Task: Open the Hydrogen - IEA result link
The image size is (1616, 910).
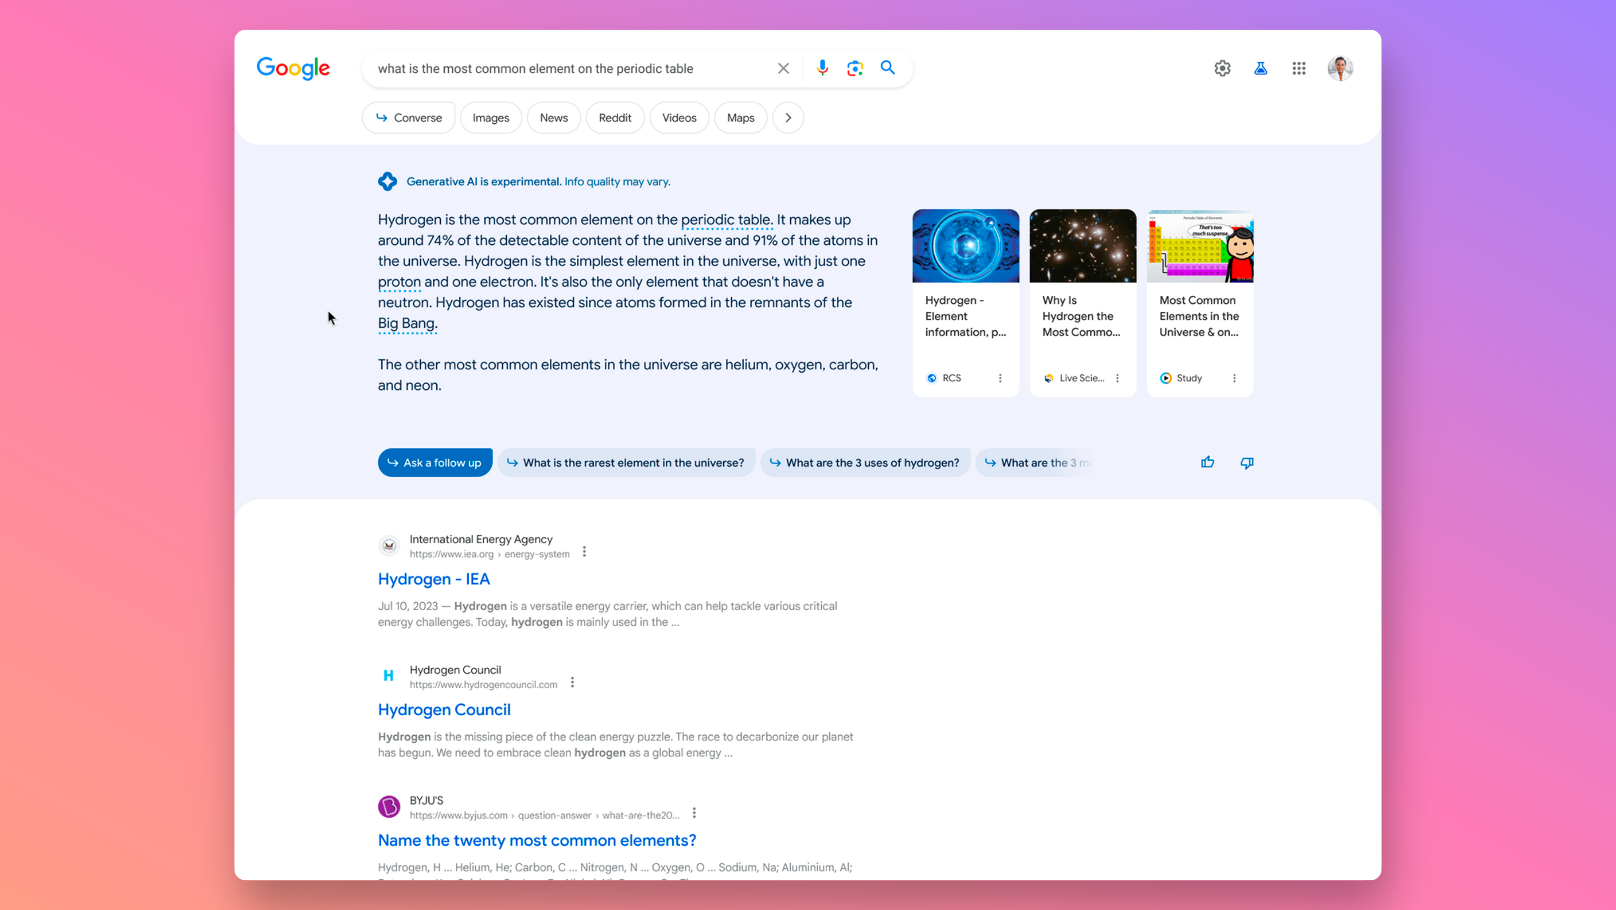Action: pyautogui.click(x=434, y=579)
